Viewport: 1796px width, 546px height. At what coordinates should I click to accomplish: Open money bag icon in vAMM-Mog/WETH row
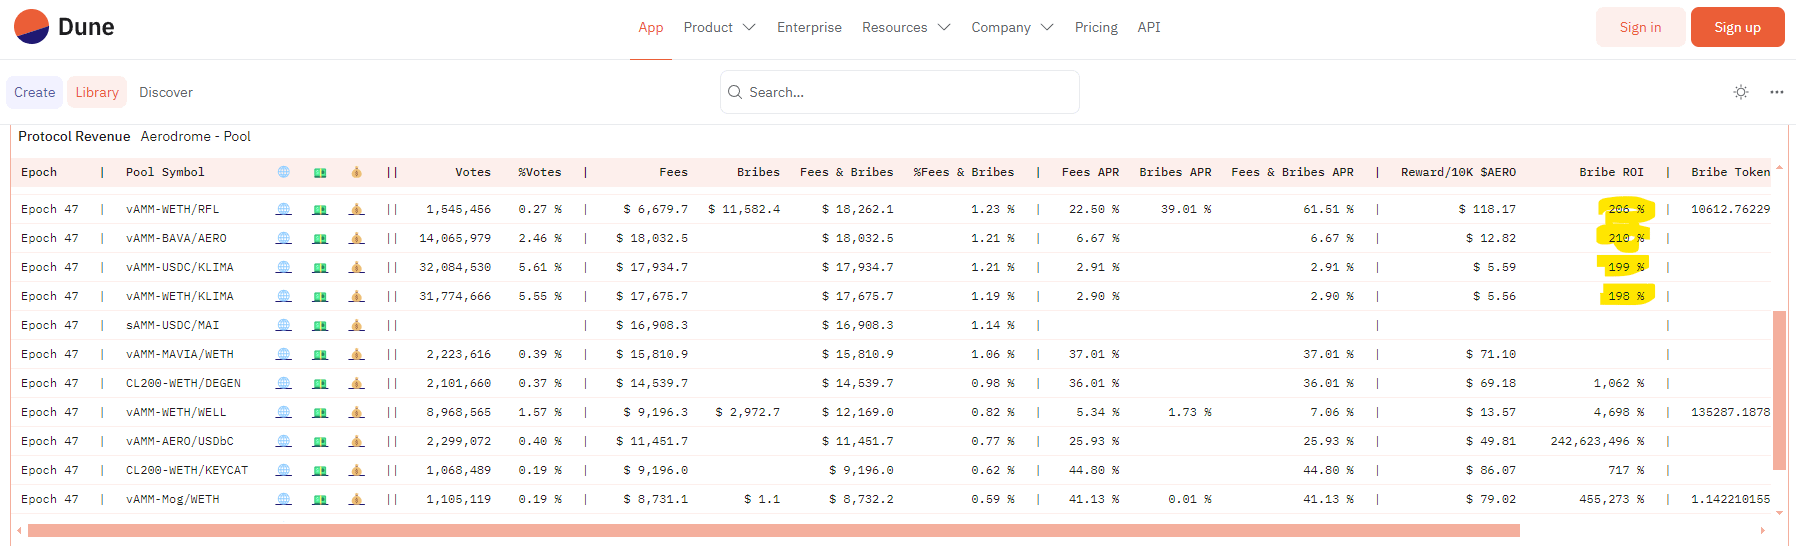[356, 499]
